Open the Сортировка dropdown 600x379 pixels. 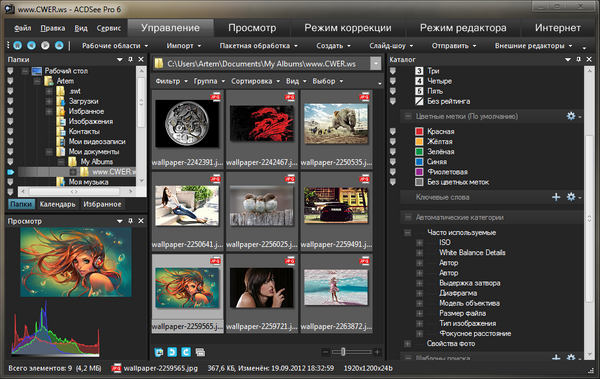(255, 81)
